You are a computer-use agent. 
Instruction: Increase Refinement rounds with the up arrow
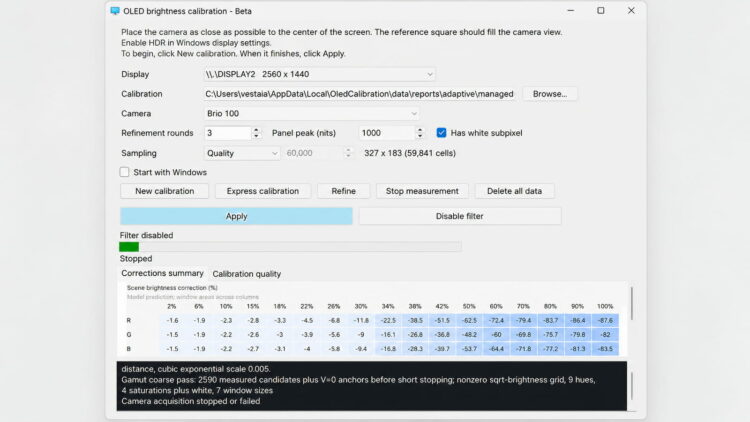coord(256,130)
